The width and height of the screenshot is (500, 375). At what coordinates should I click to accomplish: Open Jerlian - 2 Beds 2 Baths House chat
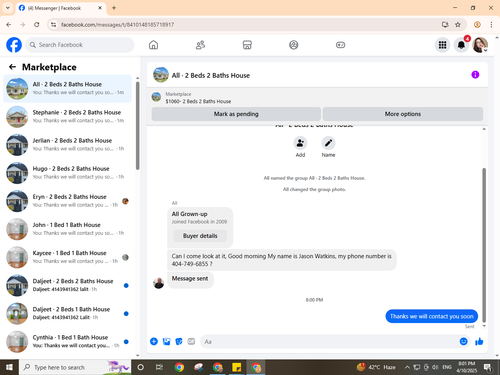[x=67, y=145]
